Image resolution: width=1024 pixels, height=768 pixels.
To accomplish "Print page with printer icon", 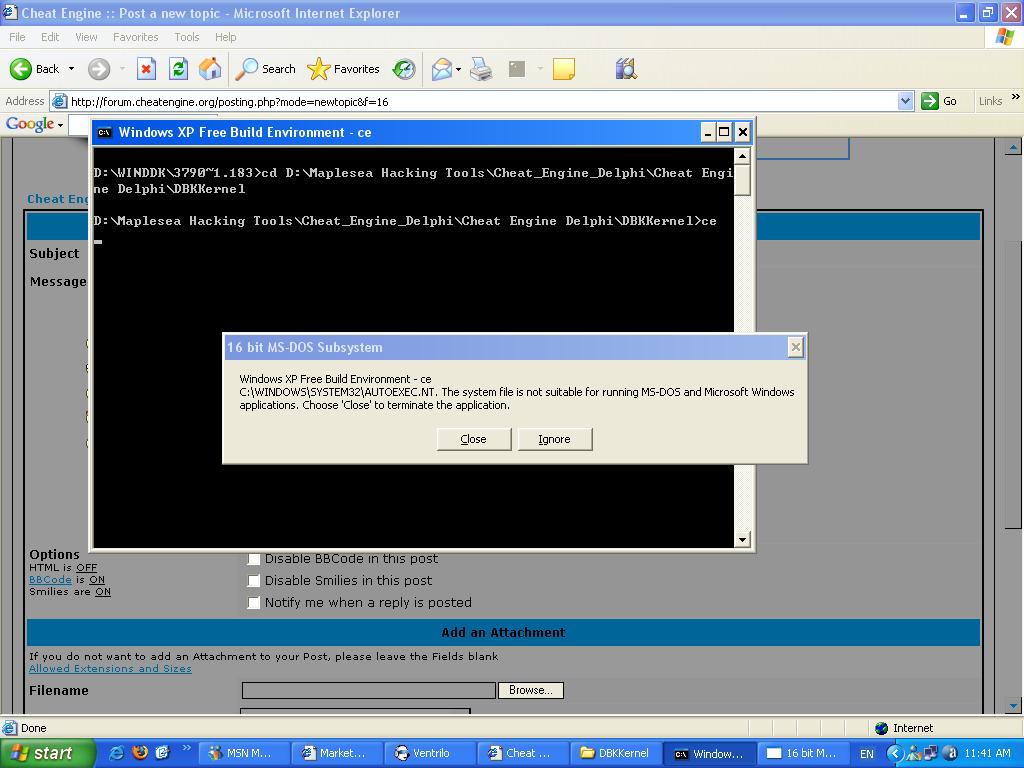I will coord(481,69).
